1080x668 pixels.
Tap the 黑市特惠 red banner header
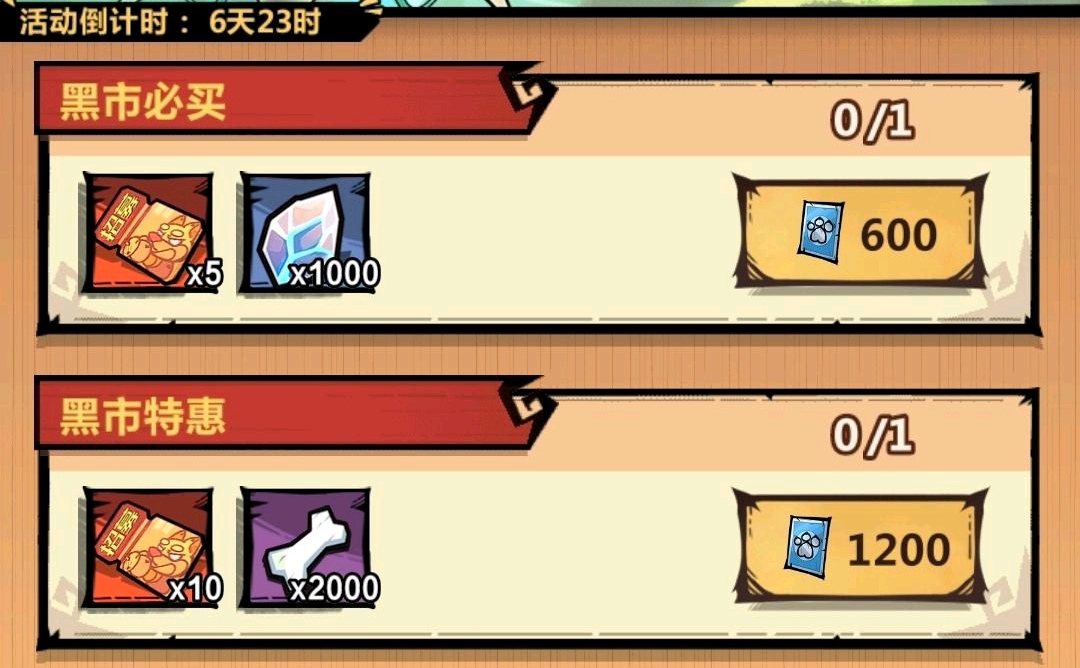point(286,413)
